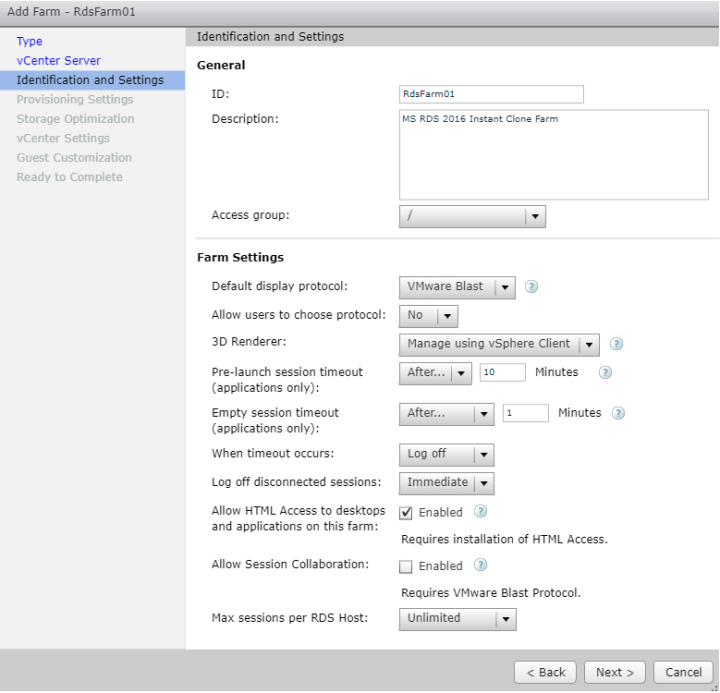Click help icon next to 3D Renderer
The width and height of the screenshot is (720, 693).
[x=616, y=344]
